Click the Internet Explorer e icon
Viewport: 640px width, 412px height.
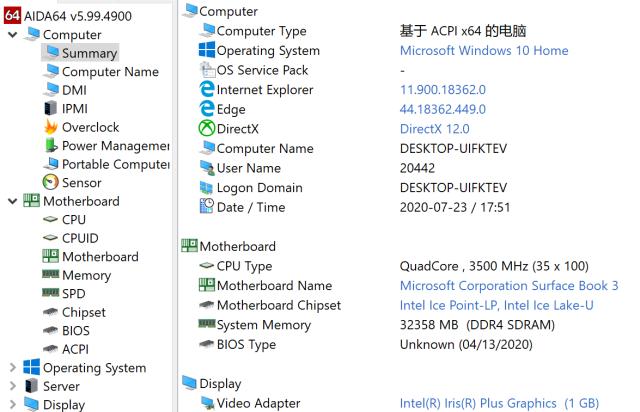point(207,89)
